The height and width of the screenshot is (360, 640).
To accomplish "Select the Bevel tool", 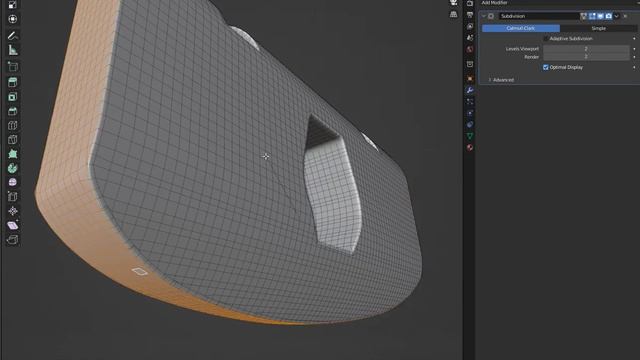I will 13,111.
